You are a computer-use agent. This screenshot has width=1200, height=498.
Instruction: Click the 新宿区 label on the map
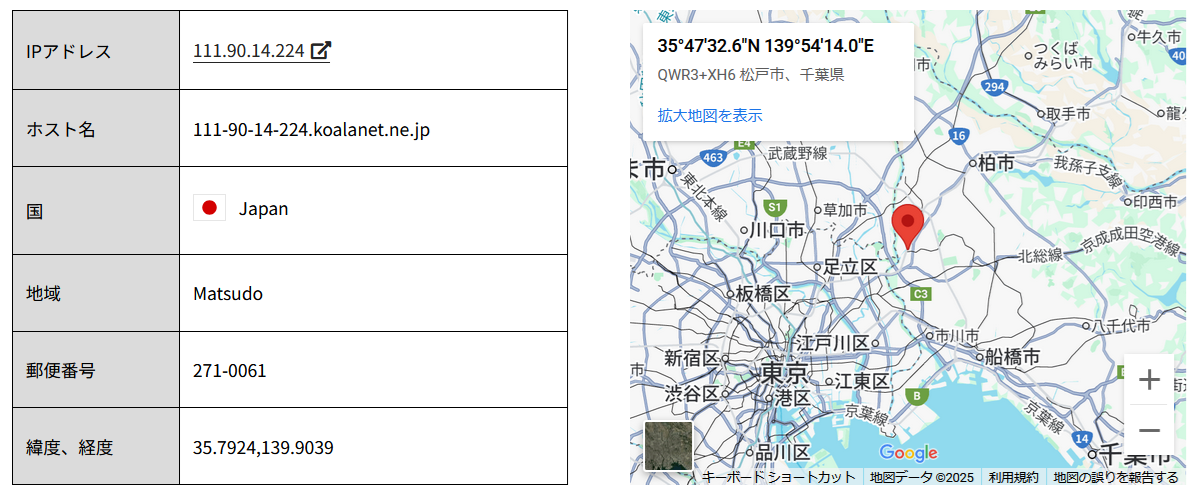tap(691, 358)
